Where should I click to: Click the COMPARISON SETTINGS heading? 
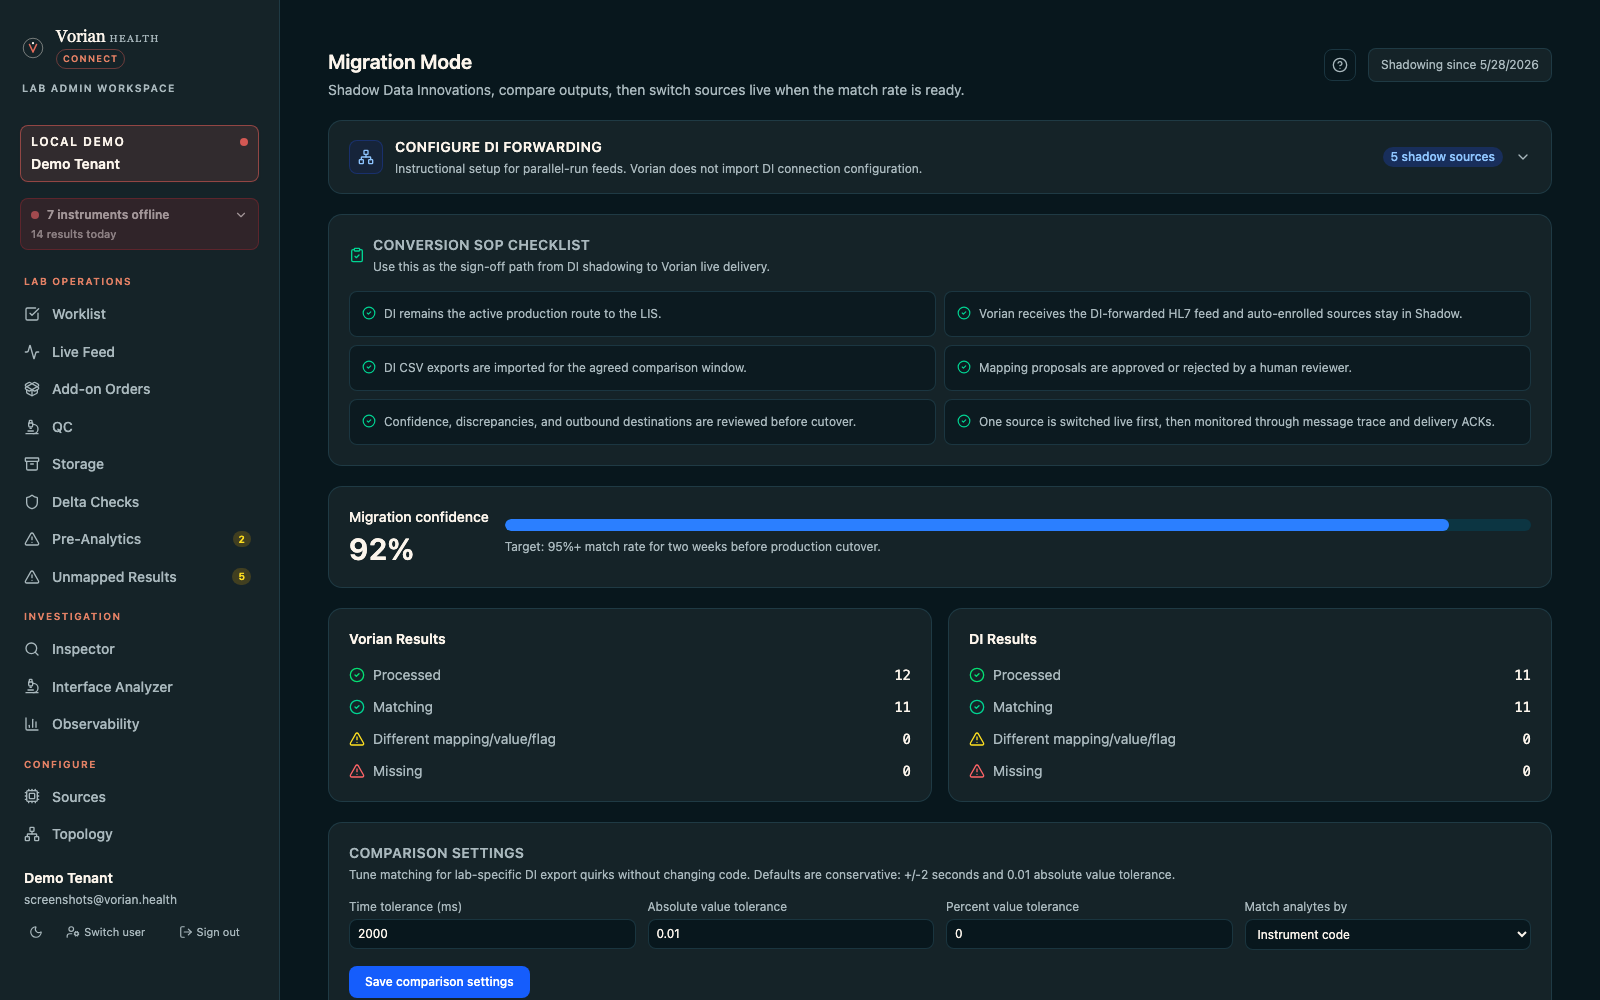point(436,853)
